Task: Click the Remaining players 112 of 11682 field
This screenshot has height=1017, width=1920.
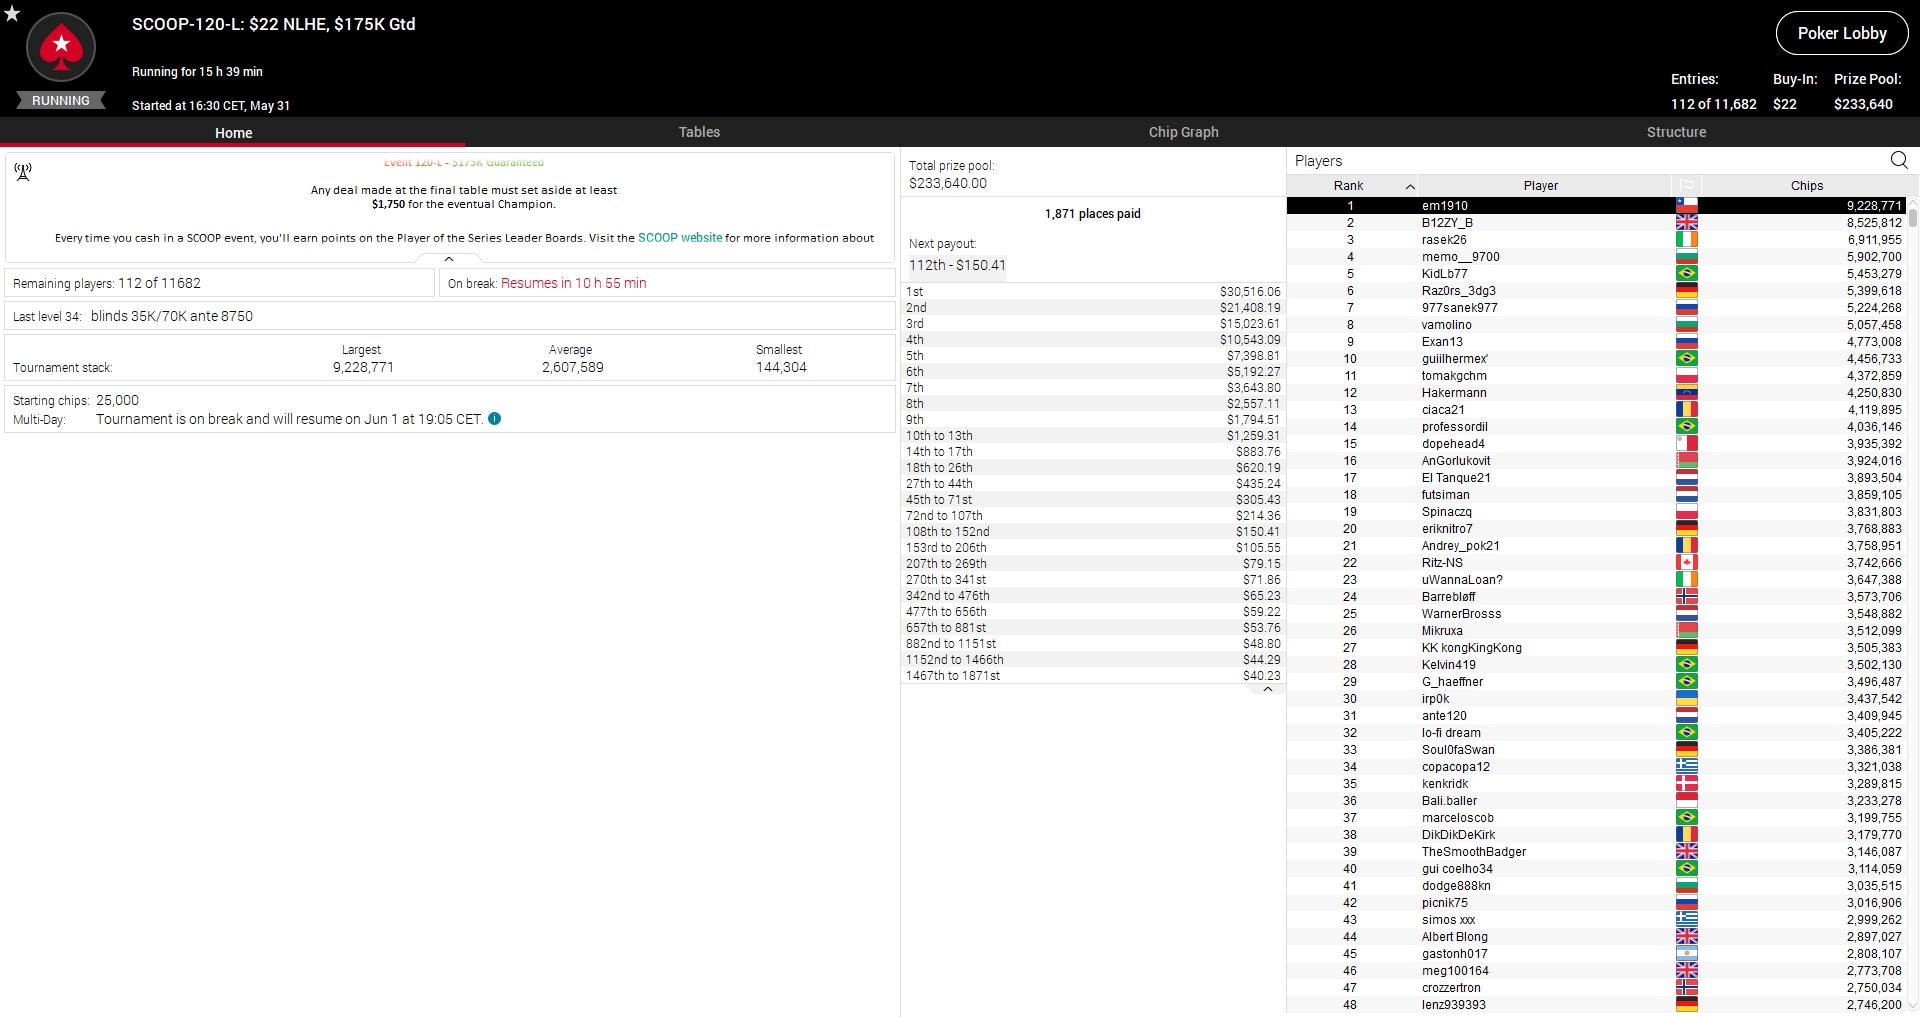Action: point(219,283)
